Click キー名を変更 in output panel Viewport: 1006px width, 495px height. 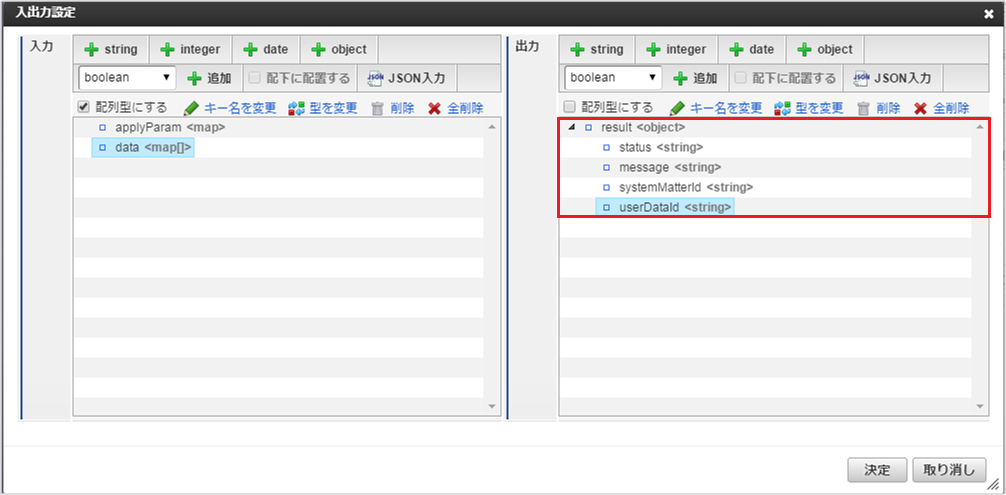(715, 108)
